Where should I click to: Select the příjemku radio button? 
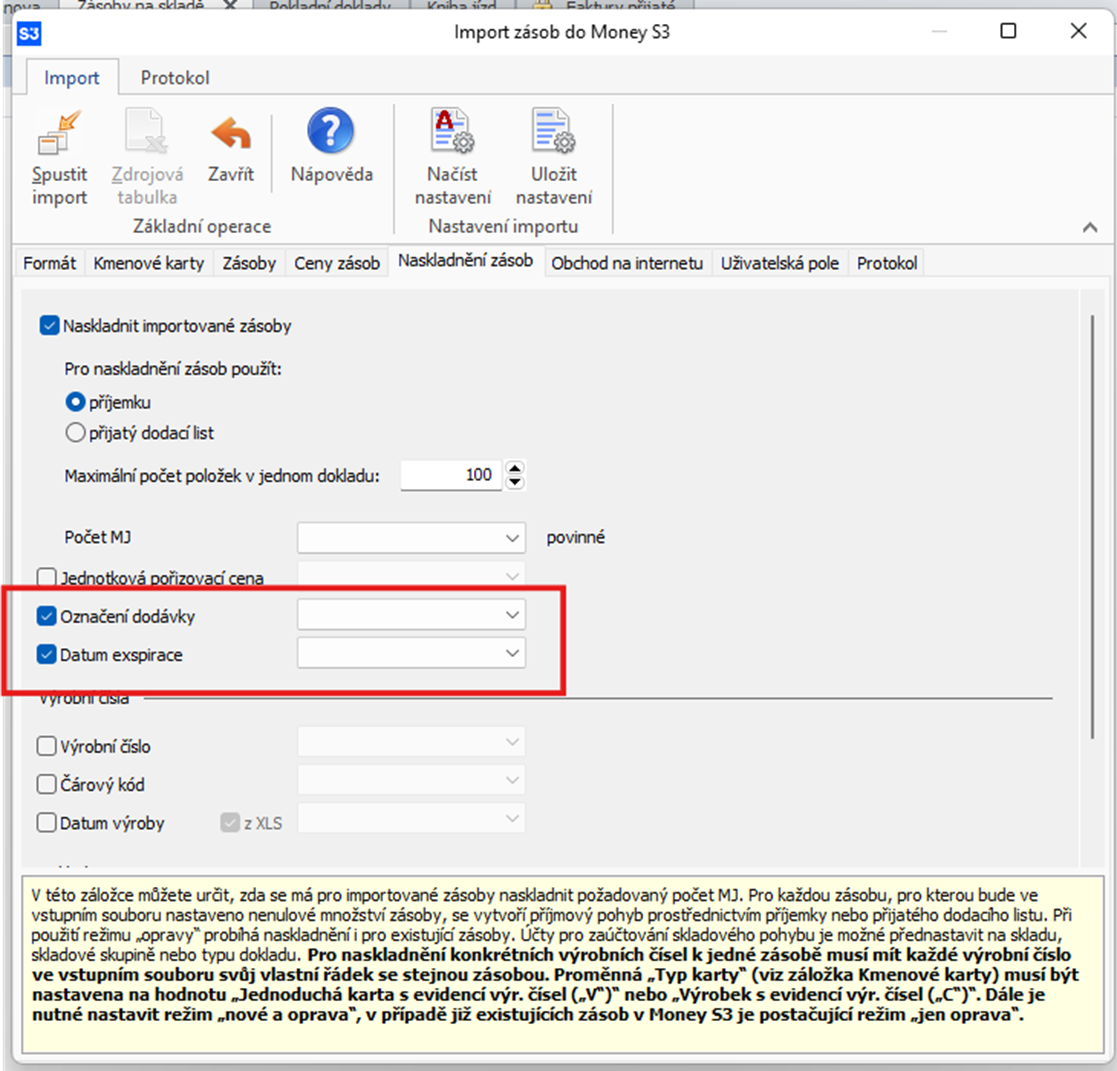point(75,402)
